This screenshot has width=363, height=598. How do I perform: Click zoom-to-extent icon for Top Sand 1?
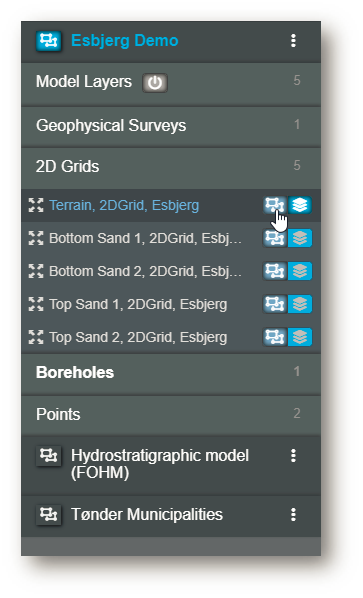36,304
